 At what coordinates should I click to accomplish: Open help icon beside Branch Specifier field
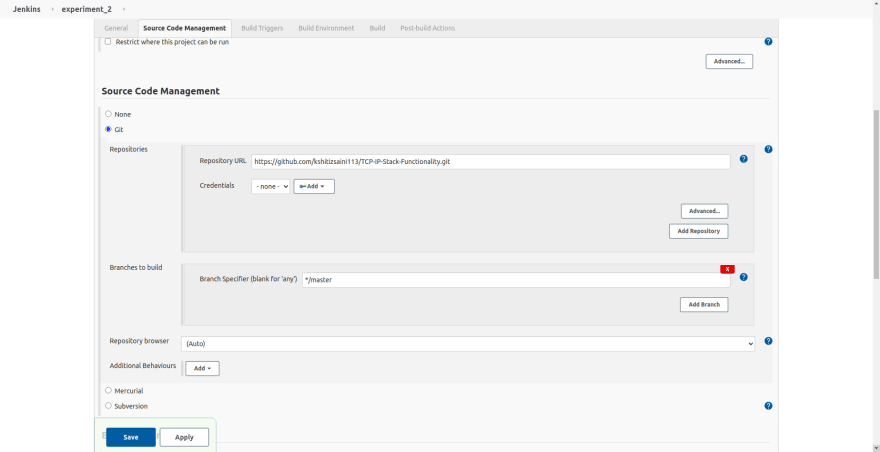[x=744, y=277]
